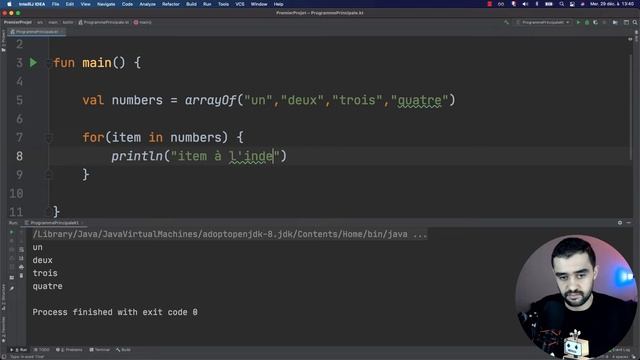The height and width of the screenshot is (360, 640).
Task: Click the print icon in the Run panel
Action: click(21, 267)
